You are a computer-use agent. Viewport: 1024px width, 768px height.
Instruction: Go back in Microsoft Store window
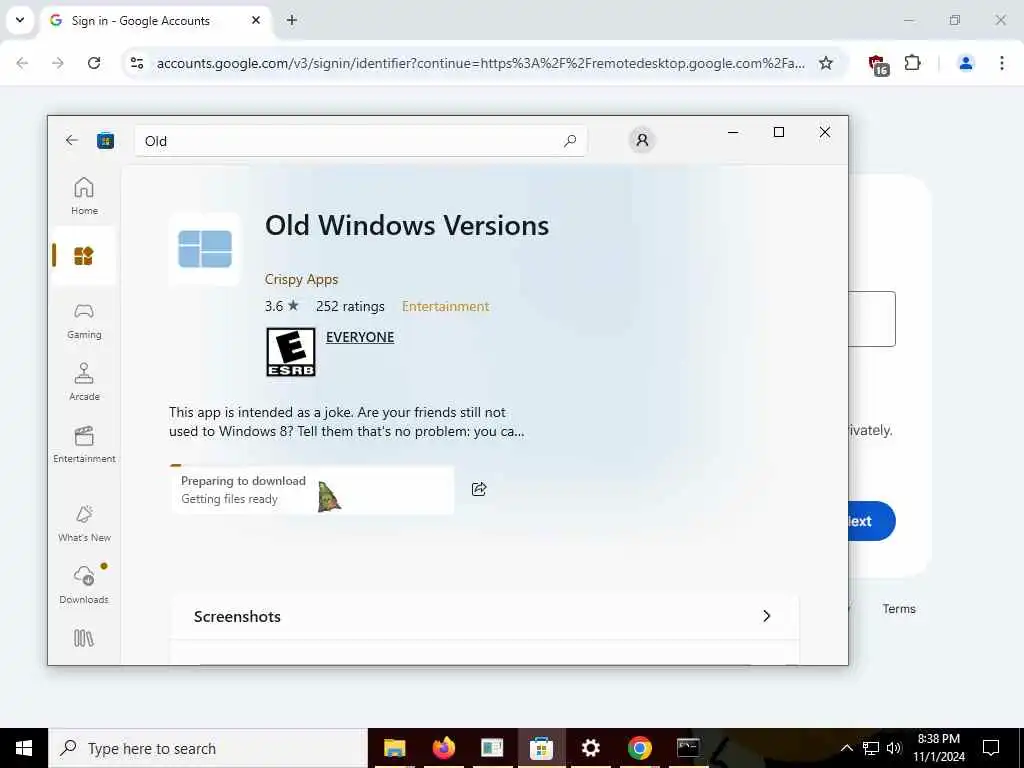[72, 140]
